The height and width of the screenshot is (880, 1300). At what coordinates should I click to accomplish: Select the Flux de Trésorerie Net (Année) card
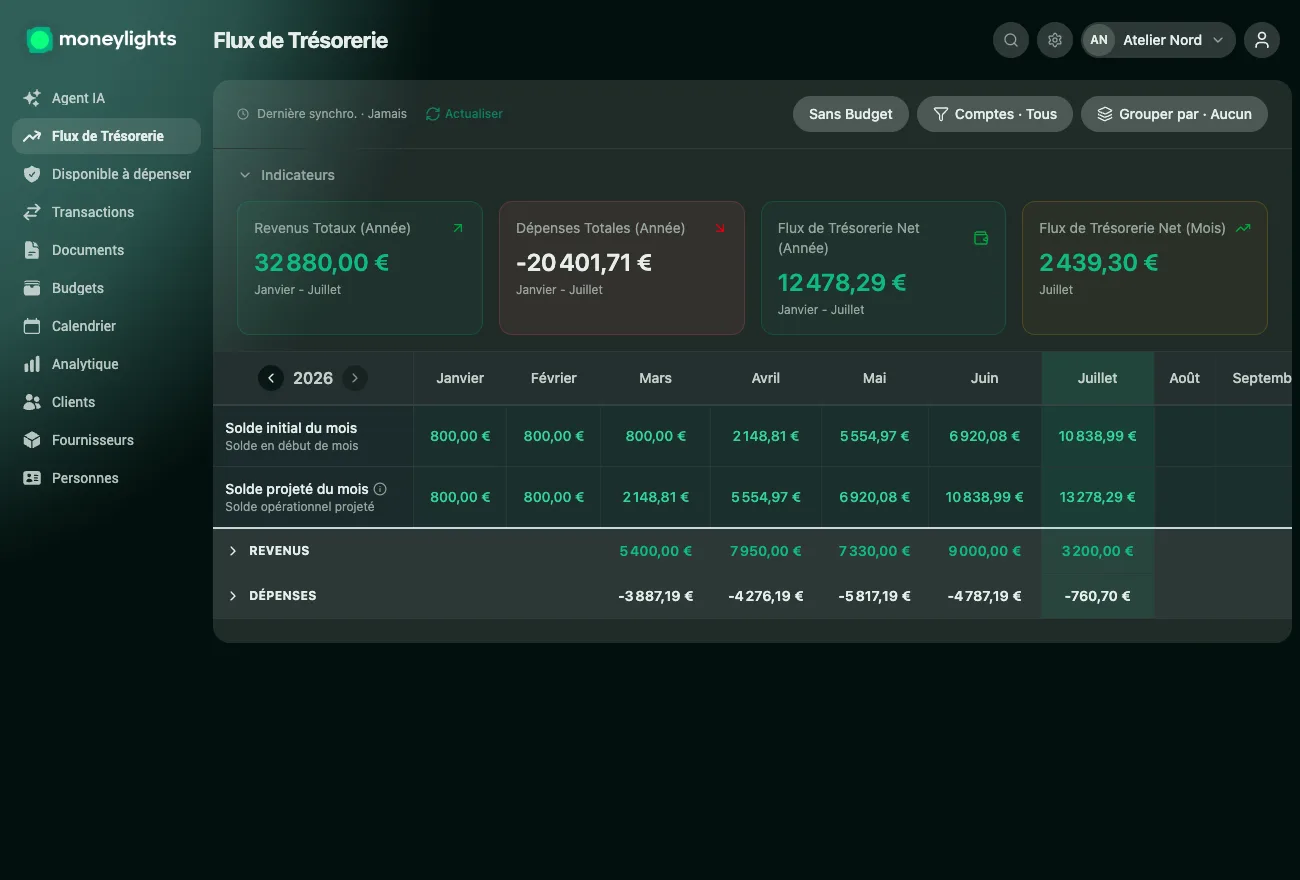tap(883, 268)
